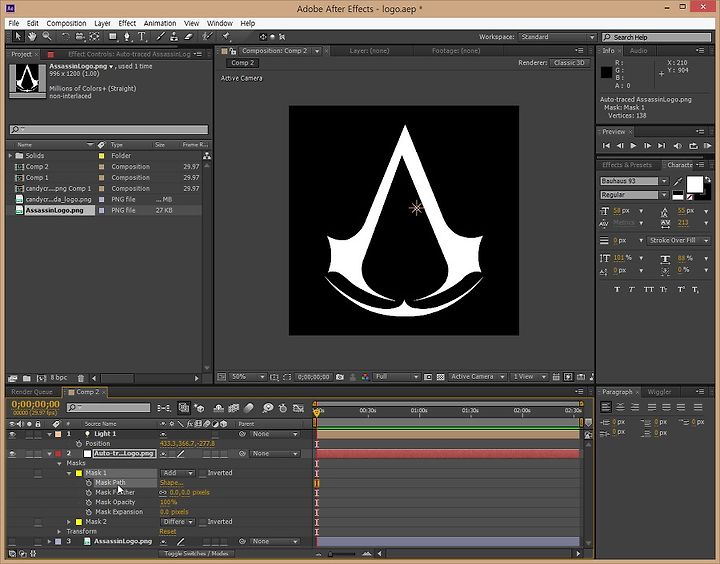Click the Draft 3D icon in timeline
Screen dimensions: 720x564
199,408
